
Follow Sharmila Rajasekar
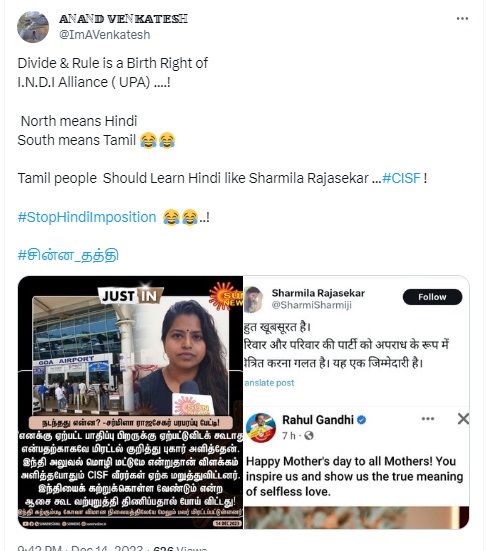pyautogui.click(x=432, y=297)
